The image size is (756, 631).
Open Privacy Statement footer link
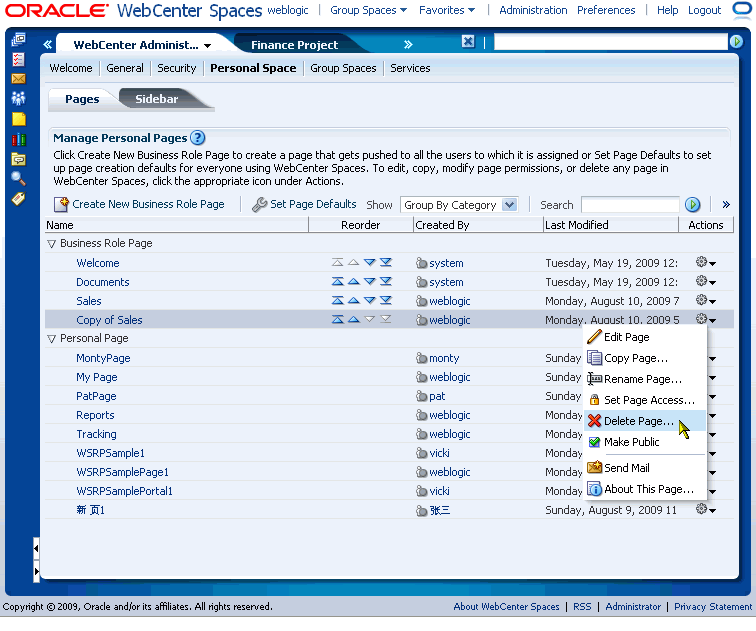[713, 607]
